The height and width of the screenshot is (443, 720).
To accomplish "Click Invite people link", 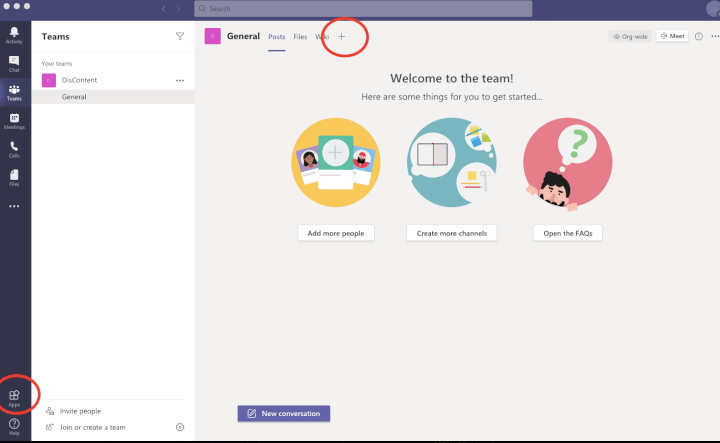I will 80,411.
